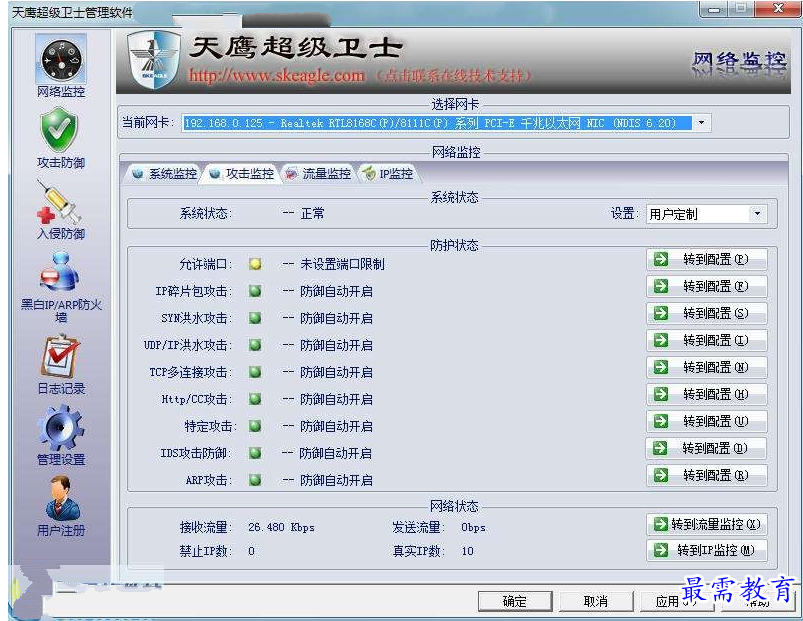Click the green indicator for IP碎片包攻击
This screenshot has height=621, width=803.
click(255, 291)
